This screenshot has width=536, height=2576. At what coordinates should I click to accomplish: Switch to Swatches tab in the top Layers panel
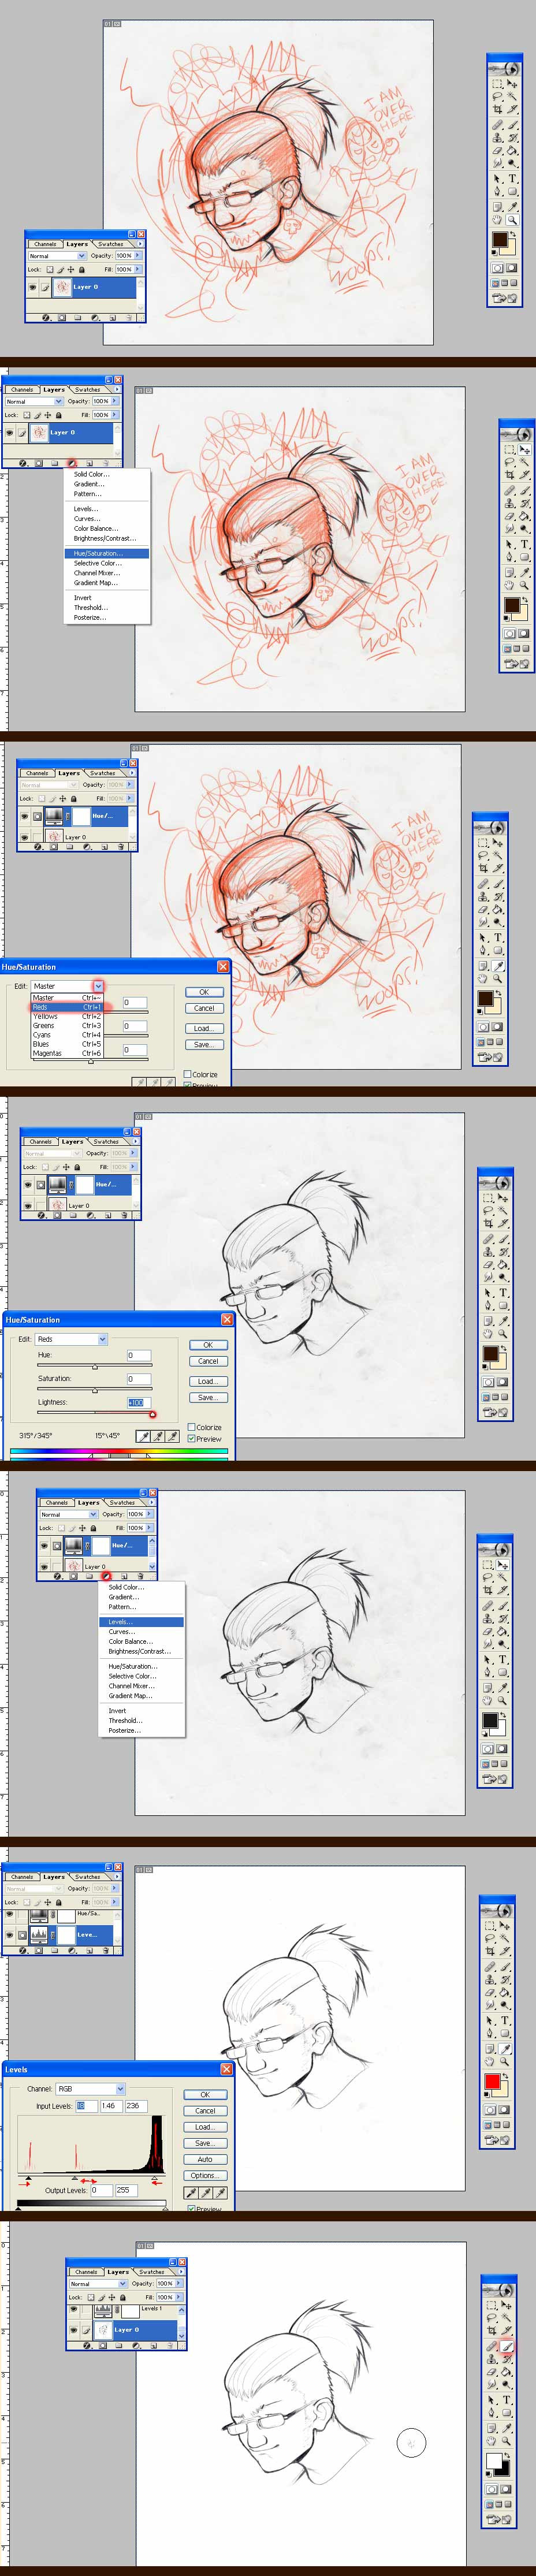pos(111,244)
